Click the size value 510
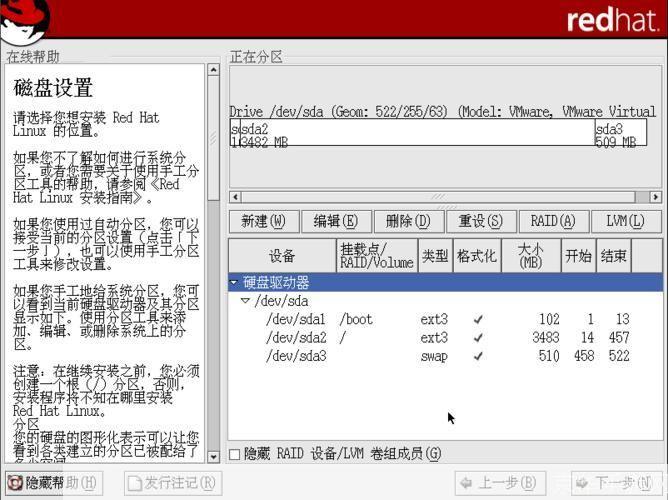Viewport: 668px width, 500px height. click(x=549, y=356)
